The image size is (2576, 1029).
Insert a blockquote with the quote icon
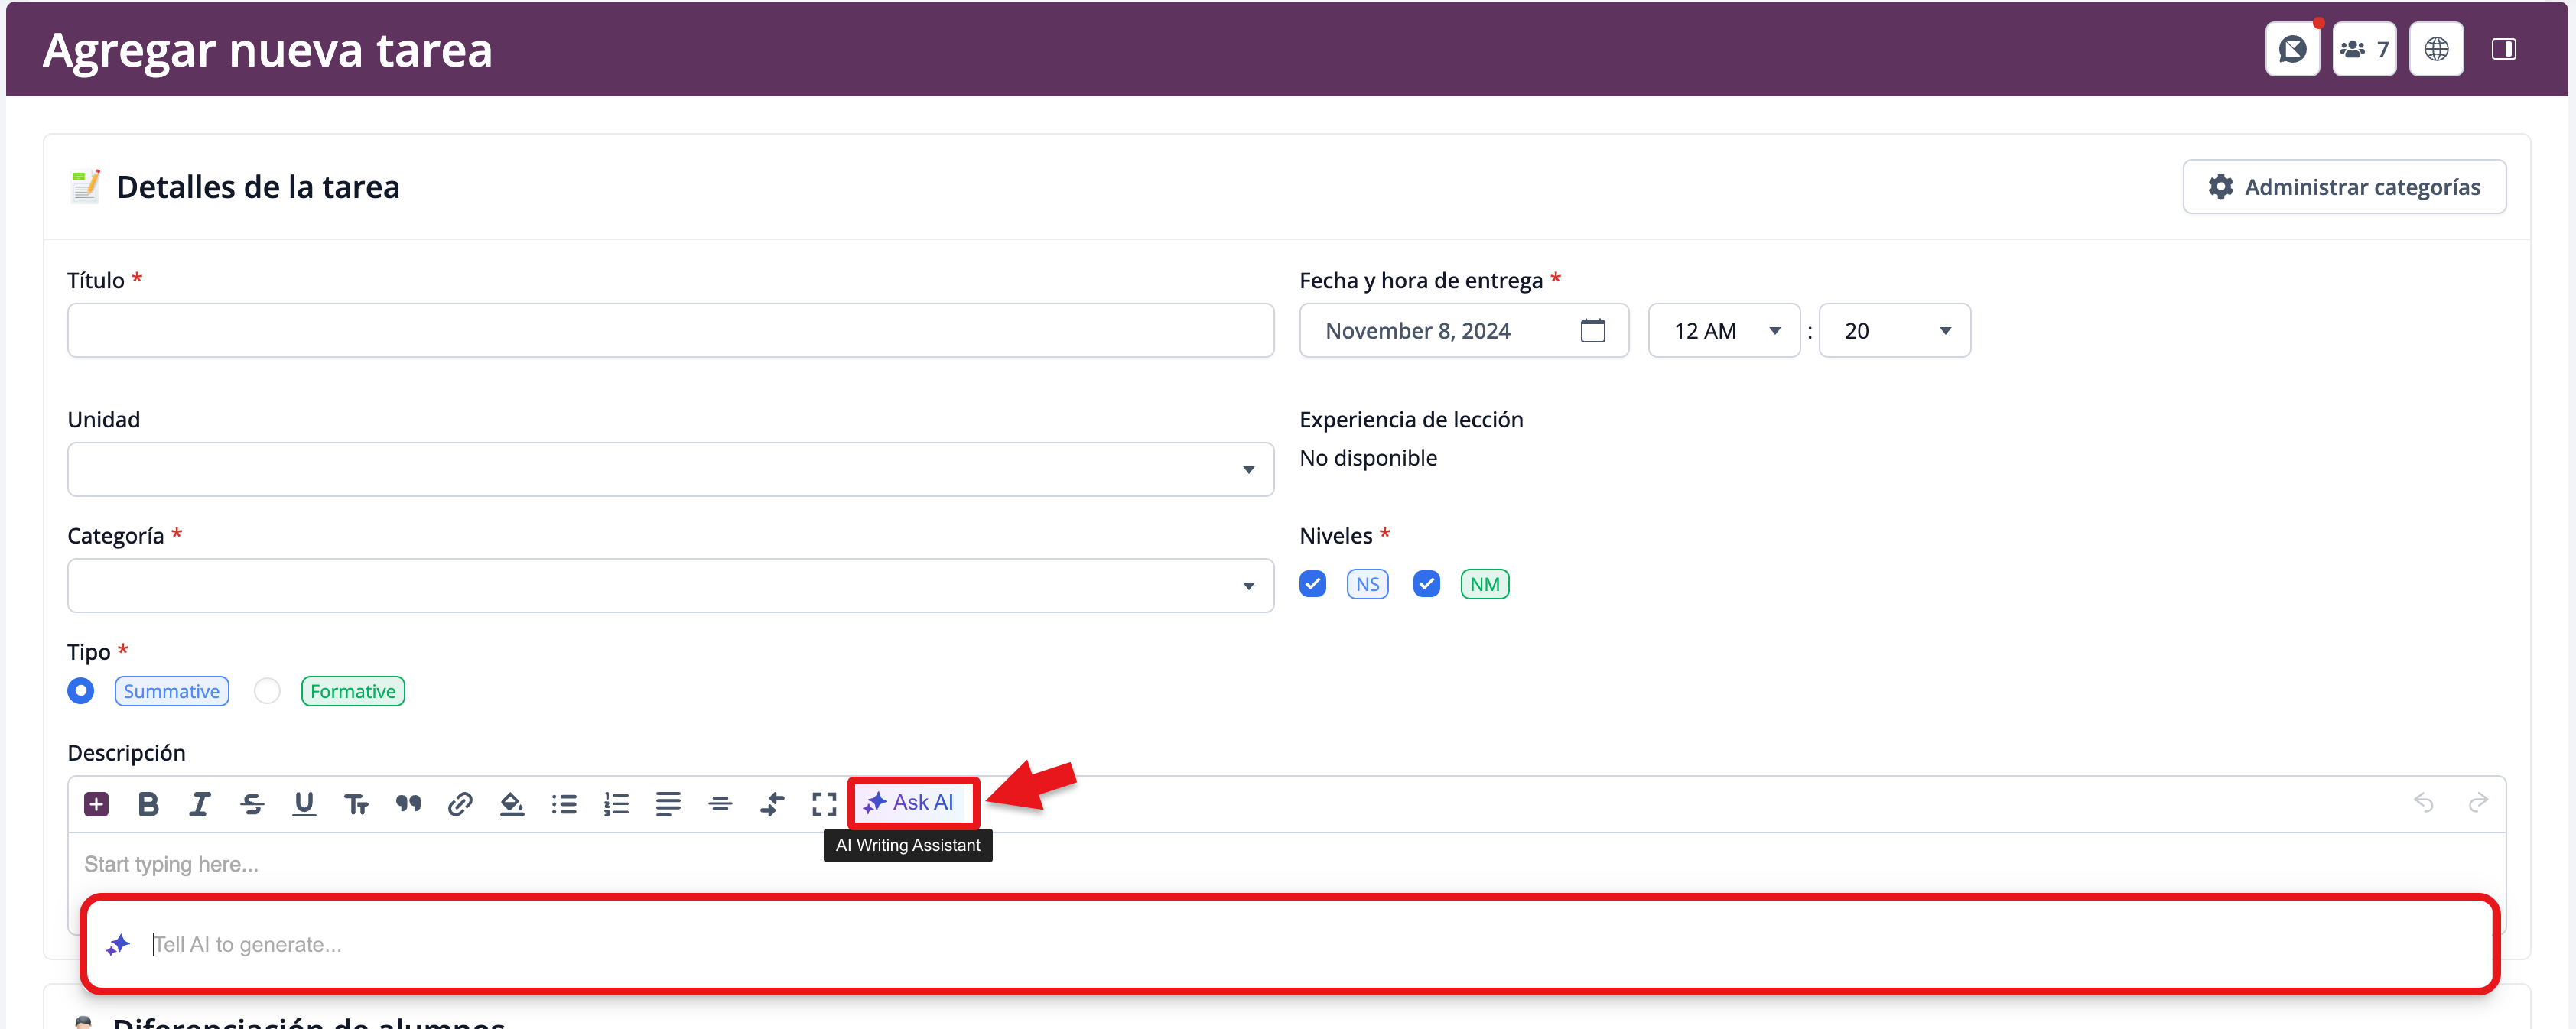408,803
